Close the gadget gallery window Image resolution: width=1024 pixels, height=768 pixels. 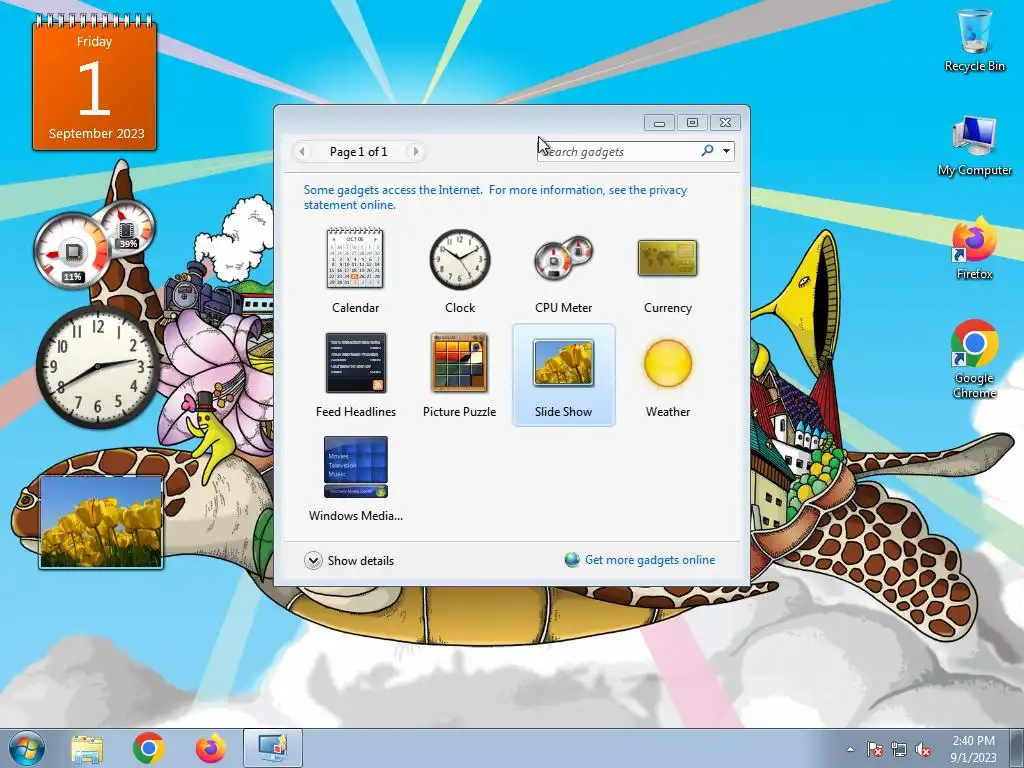726,122
